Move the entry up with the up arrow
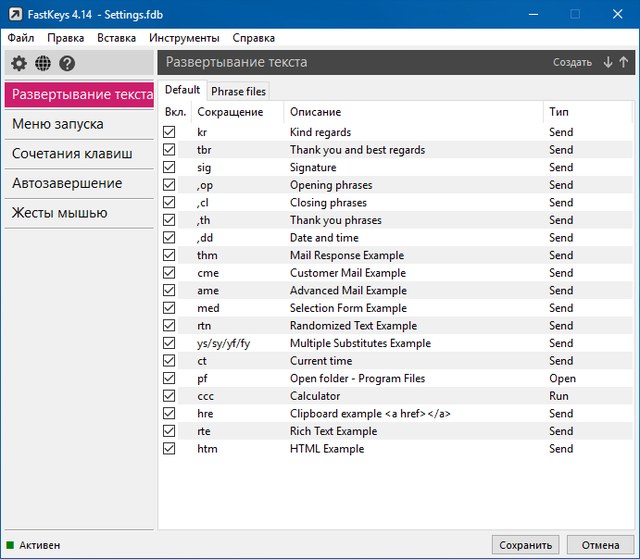The image size is (640, 559). [x=624, y=62]
